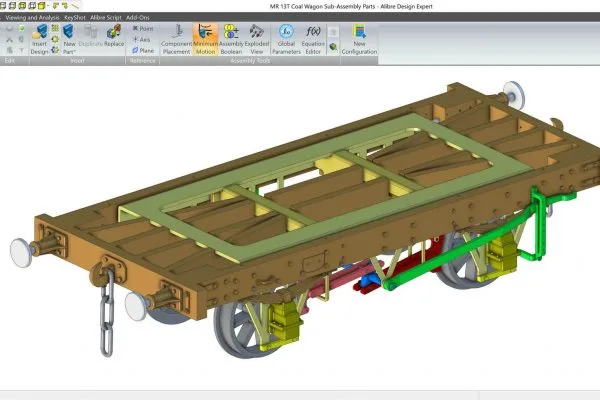Open the Component Placement tool
This screenshot has height=400, width=600.
coord(176,39)
